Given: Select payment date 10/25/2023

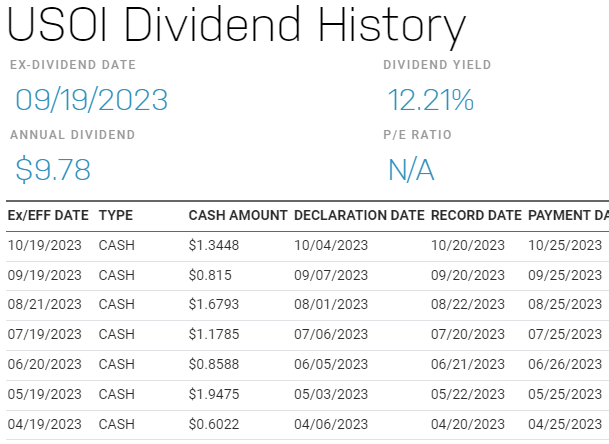Looking at the screenshot, I should click(565, 246).
